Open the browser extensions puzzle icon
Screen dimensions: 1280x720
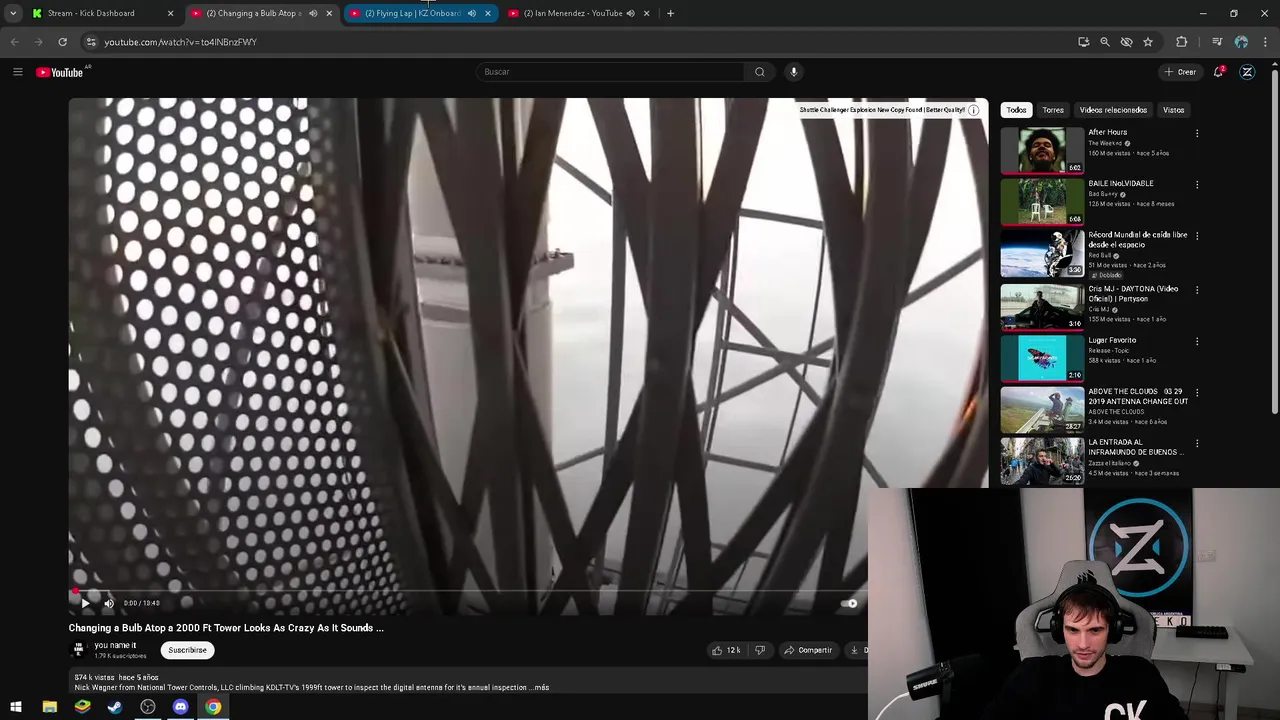(1182, 42)
